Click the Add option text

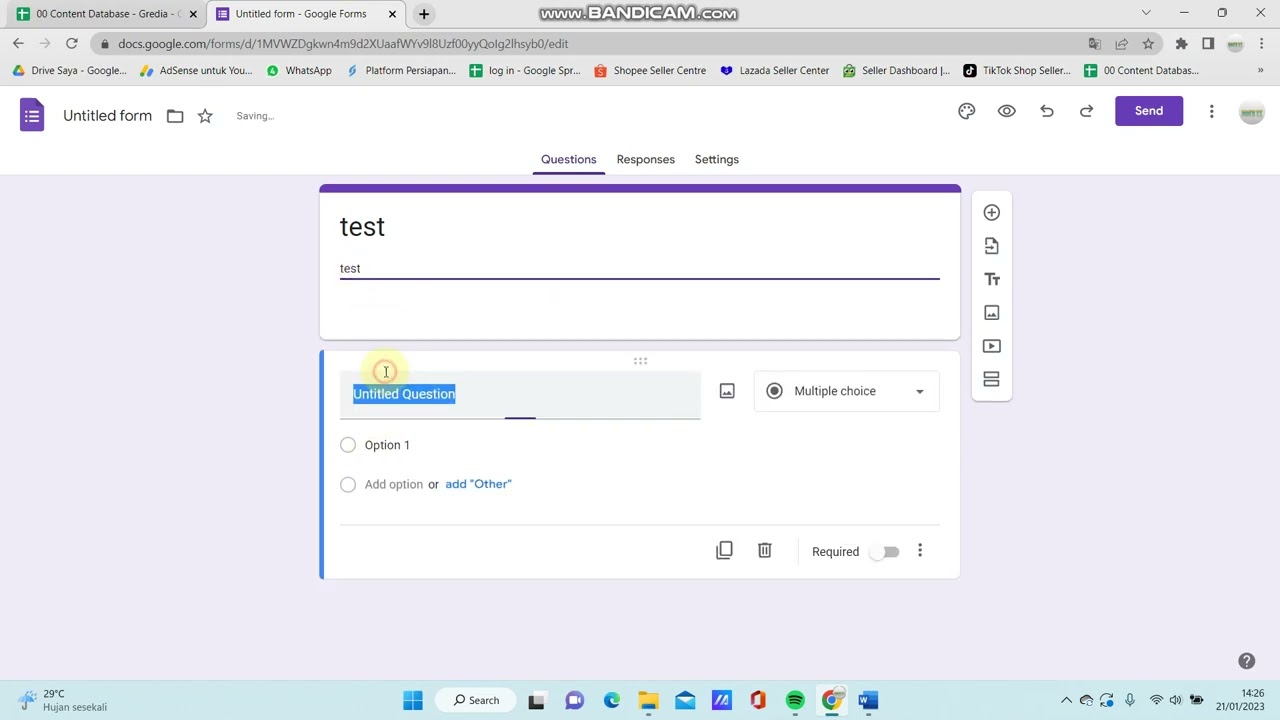[393, 484]
